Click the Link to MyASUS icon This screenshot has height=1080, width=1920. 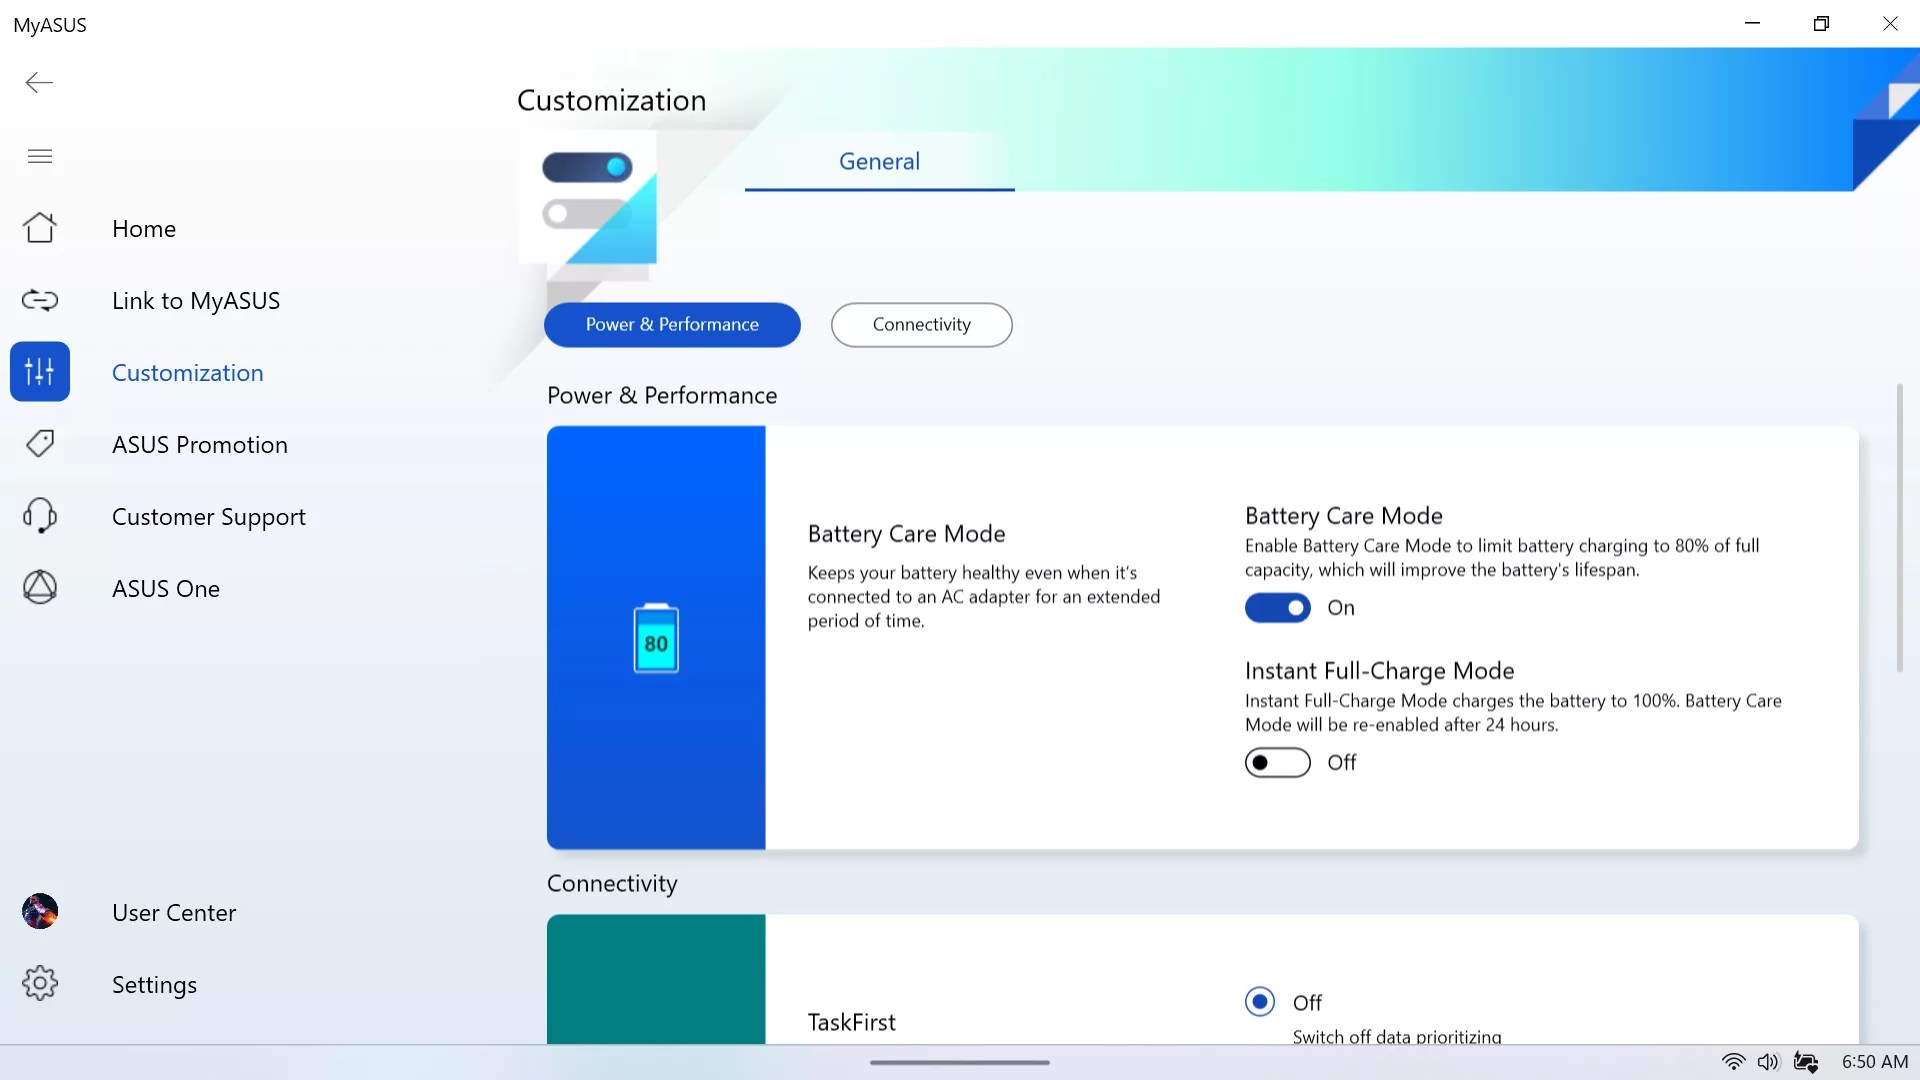click(x=40, y=300)
